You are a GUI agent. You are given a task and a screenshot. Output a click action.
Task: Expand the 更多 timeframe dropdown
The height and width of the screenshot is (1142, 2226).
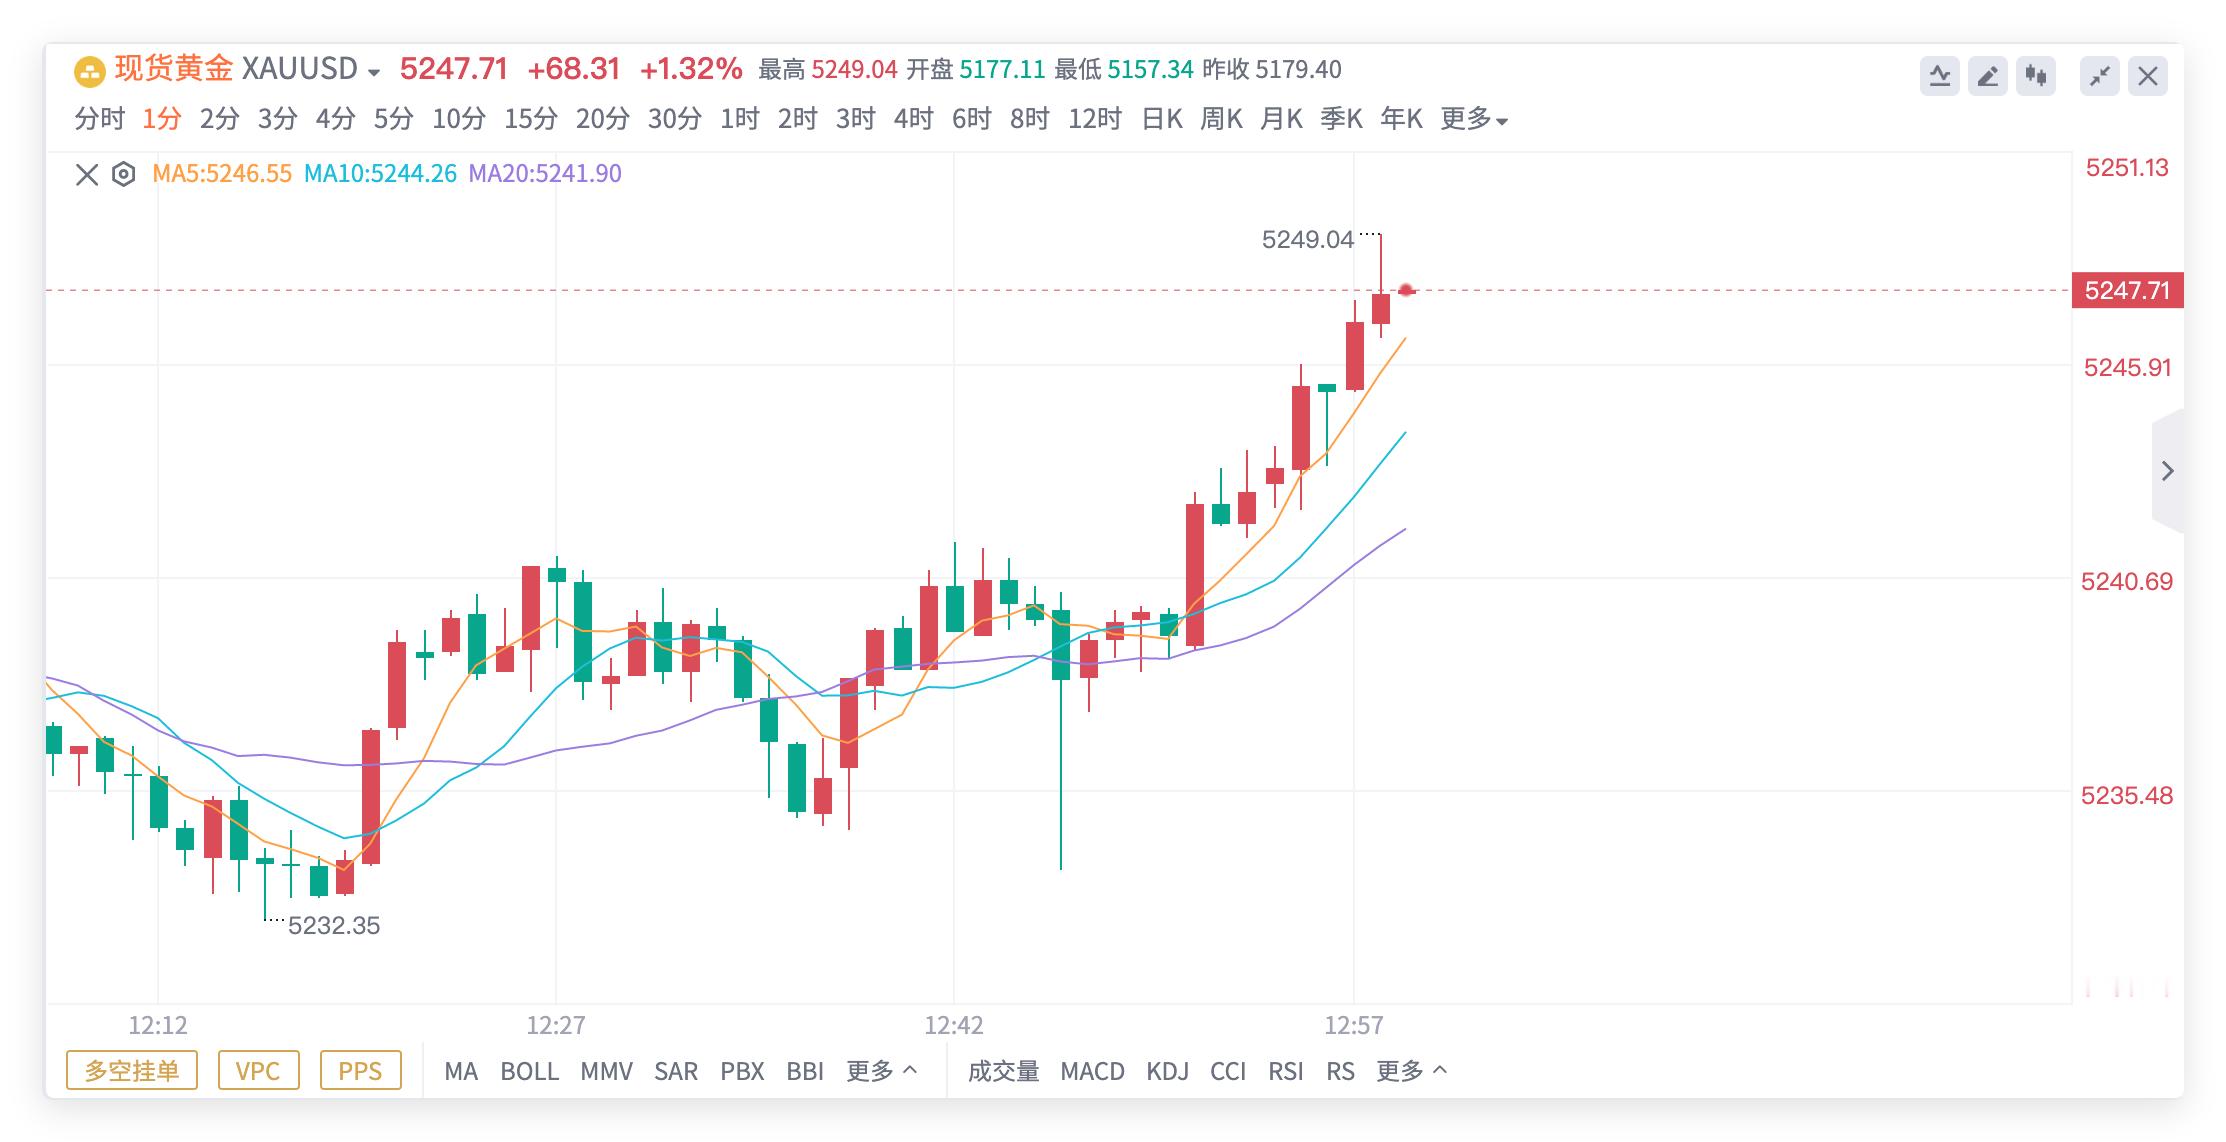point(1473,120)
